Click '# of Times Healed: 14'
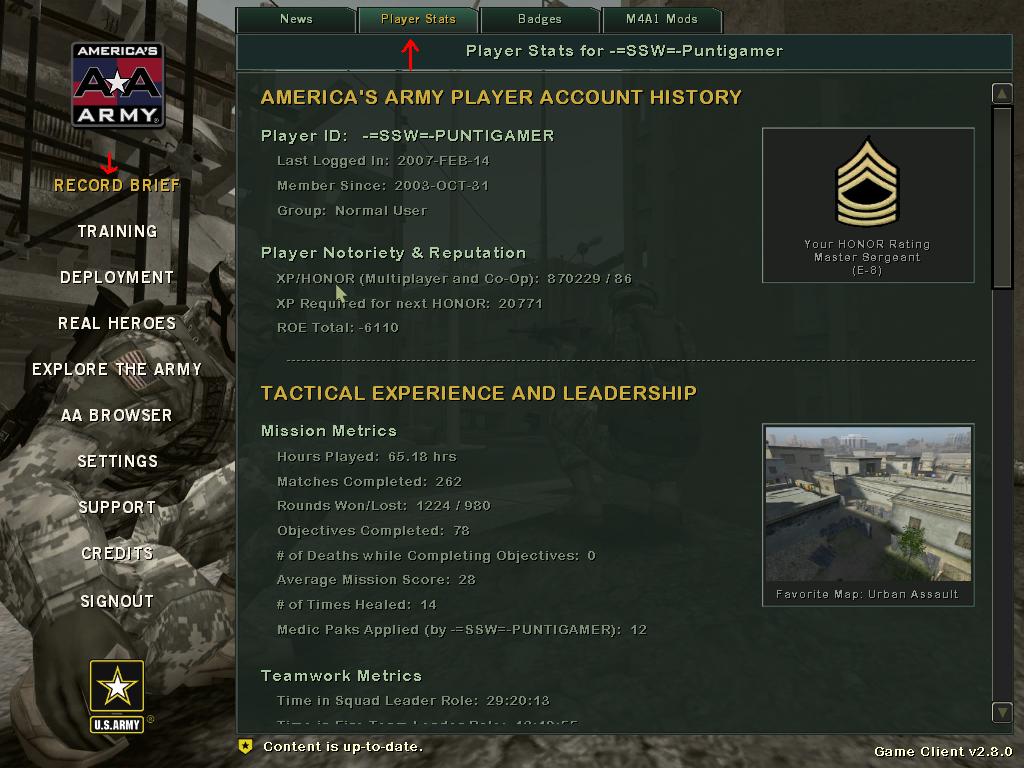Image resolution: width=1024 pixels, height=768 pixels. pyautogui.click(x=357, y=605)
